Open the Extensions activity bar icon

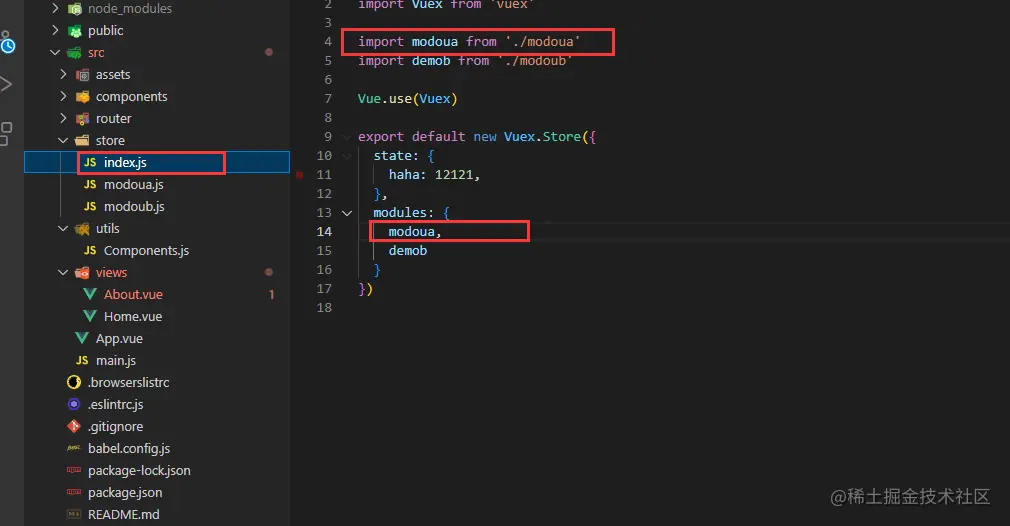pyautogui.click(x=6, y=133)
